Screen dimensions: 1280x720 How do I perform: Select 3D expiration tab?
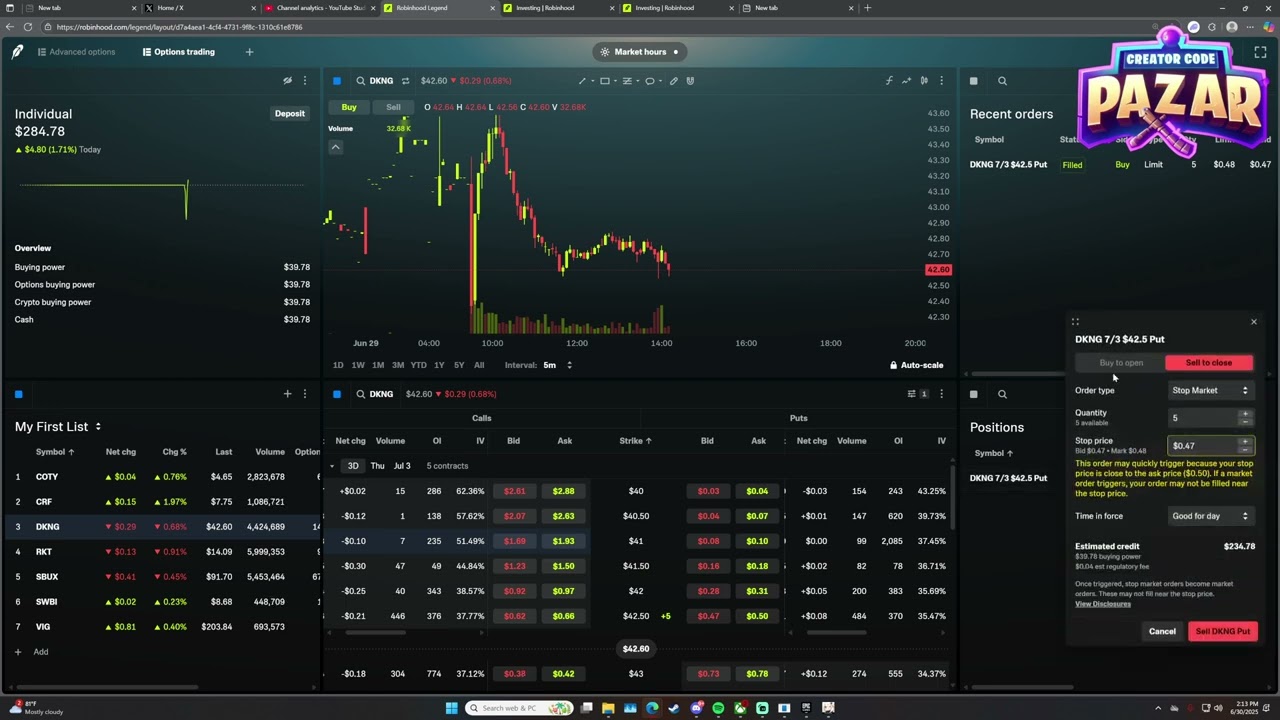pyautogui.click(x=353, y=466)
